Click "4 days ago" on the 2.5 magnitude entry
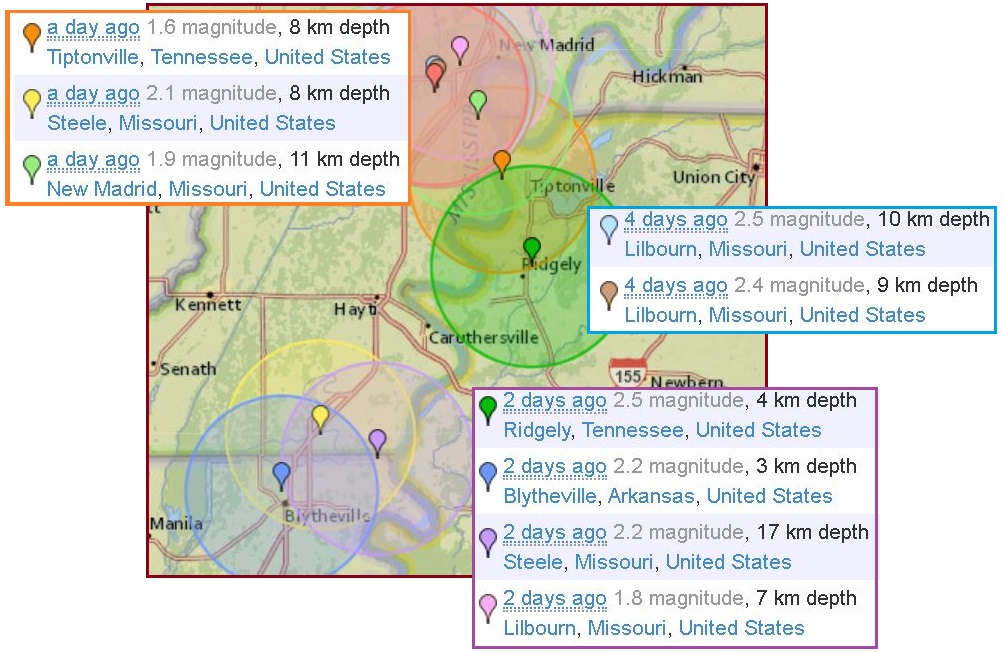This screenshot has height=652, width=1002. [x=675, y=220]
